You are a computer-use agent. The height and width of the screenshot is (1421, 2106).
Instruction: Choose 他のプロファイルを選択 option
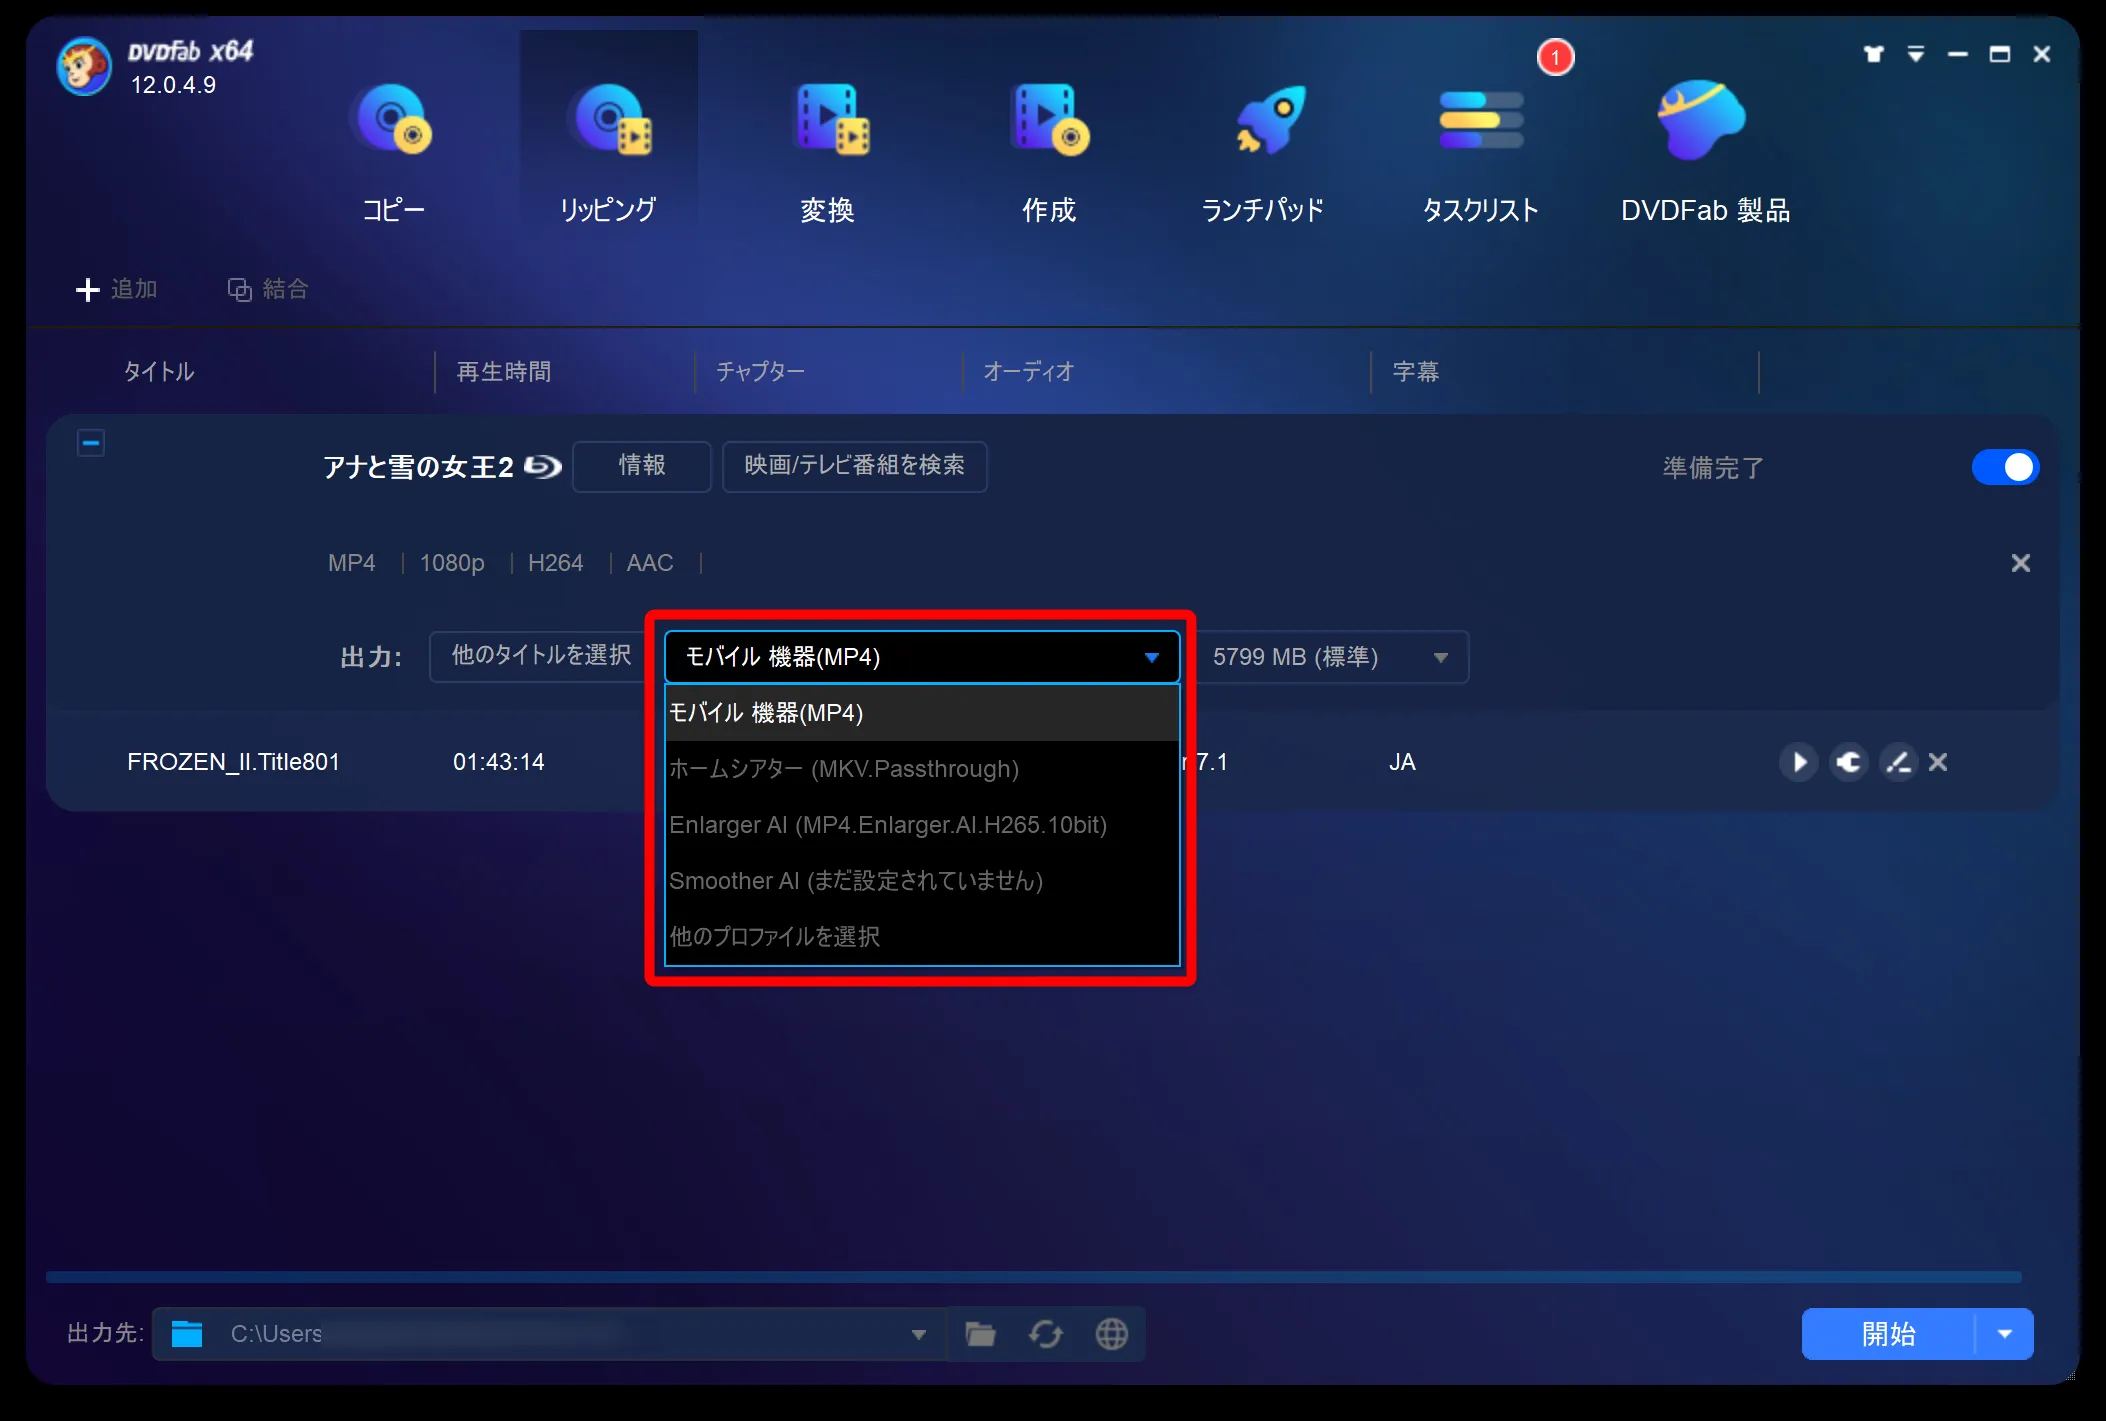pyautogui.click(x=922, y=937)
